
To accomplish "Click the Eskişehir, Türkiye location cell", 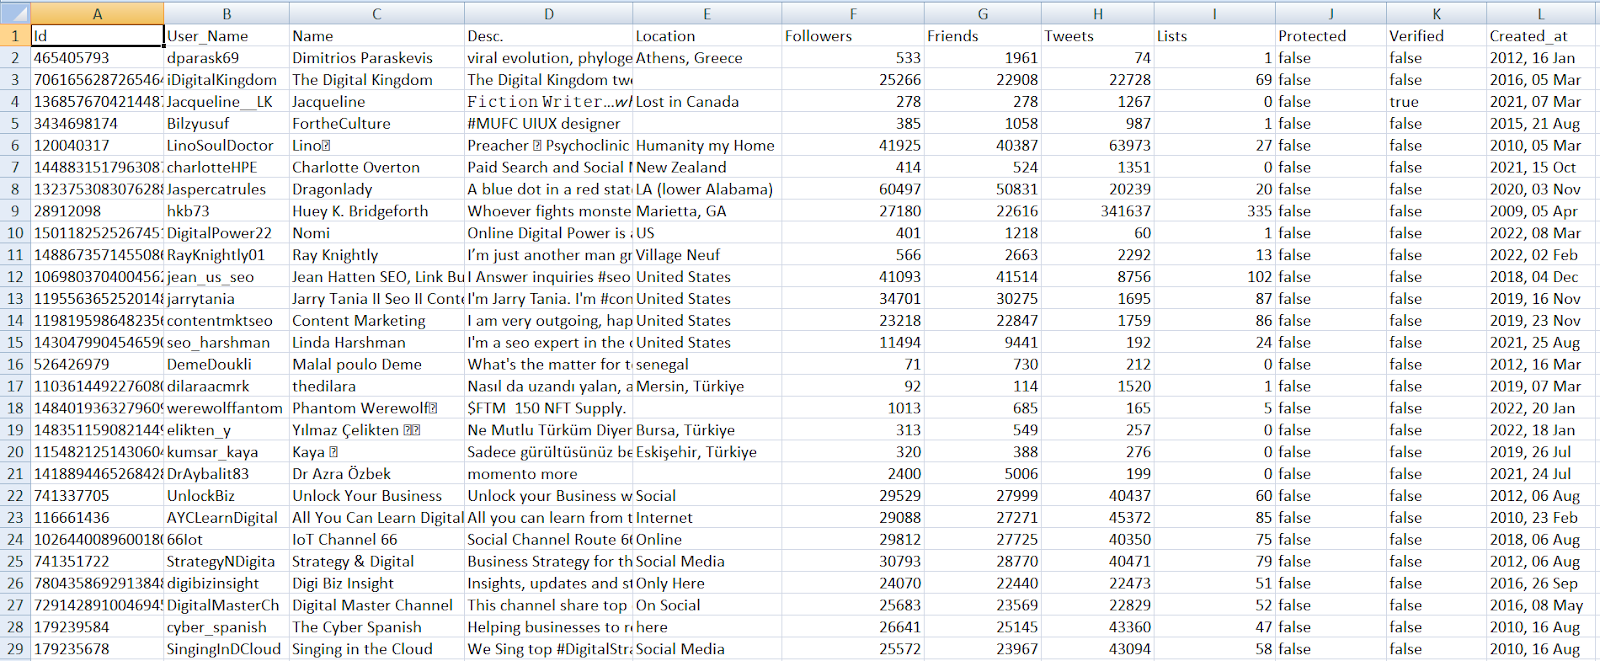I will coord(706,452).
